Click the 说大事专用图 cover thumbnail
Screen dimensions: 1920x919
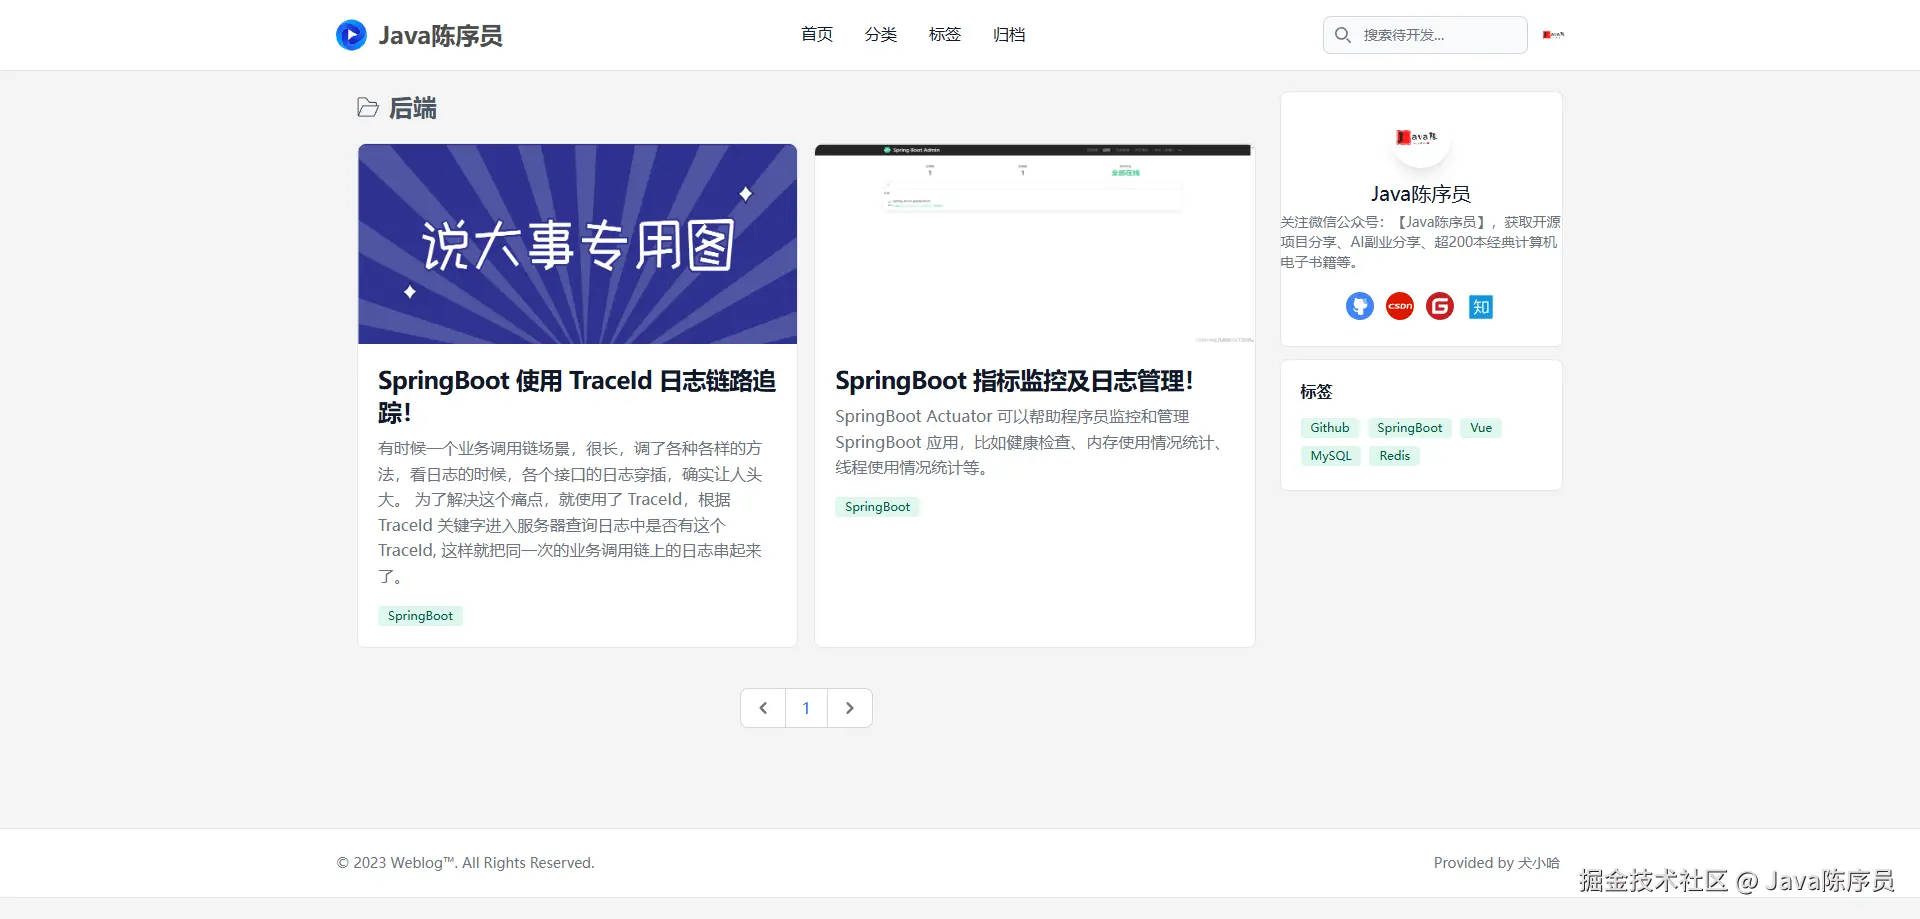tap(578, 244)
